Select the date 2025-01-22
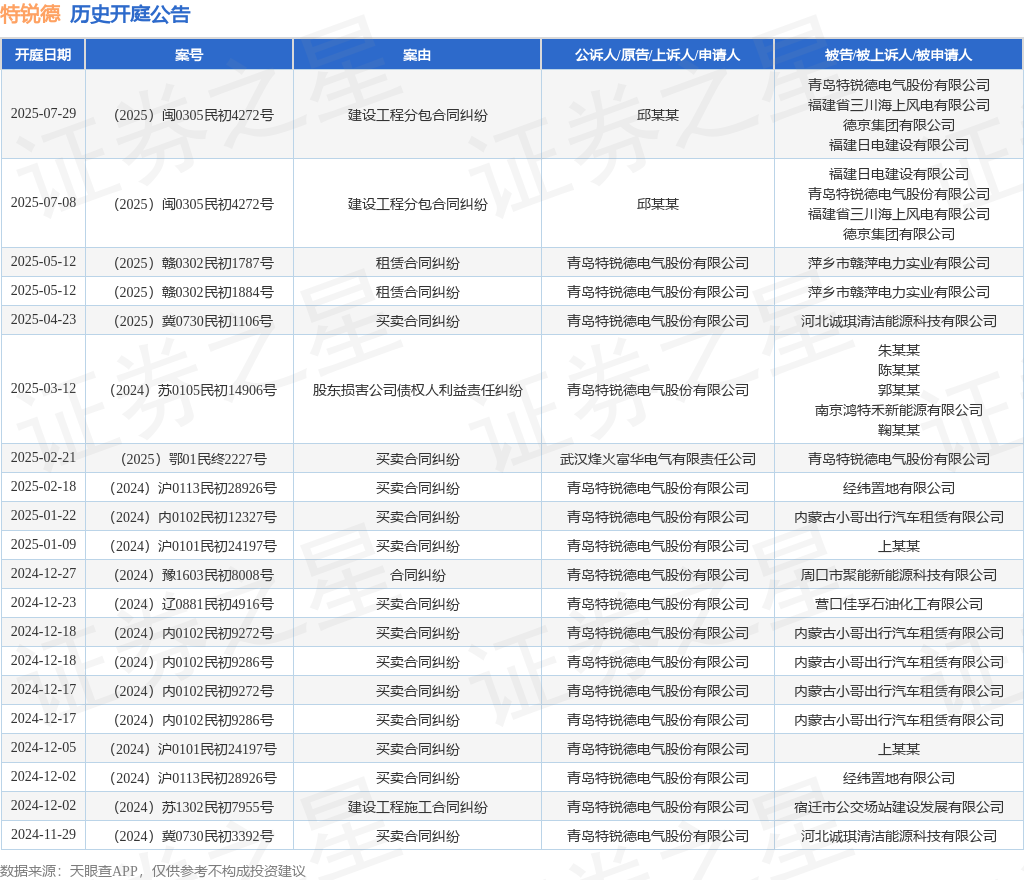Image resolution: width=1024 pixels, height=880 pixels. (43, 516)
